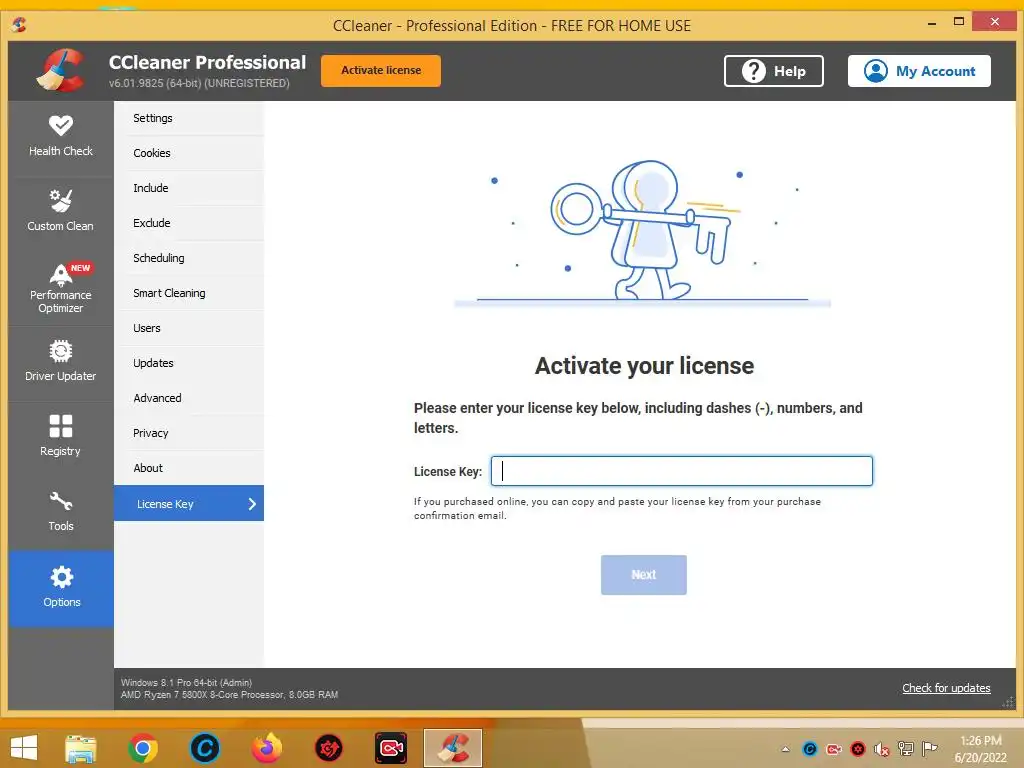This screenshot has width=1024, height=768.
Task: Open the Settings options page
Action: [189, 118]
